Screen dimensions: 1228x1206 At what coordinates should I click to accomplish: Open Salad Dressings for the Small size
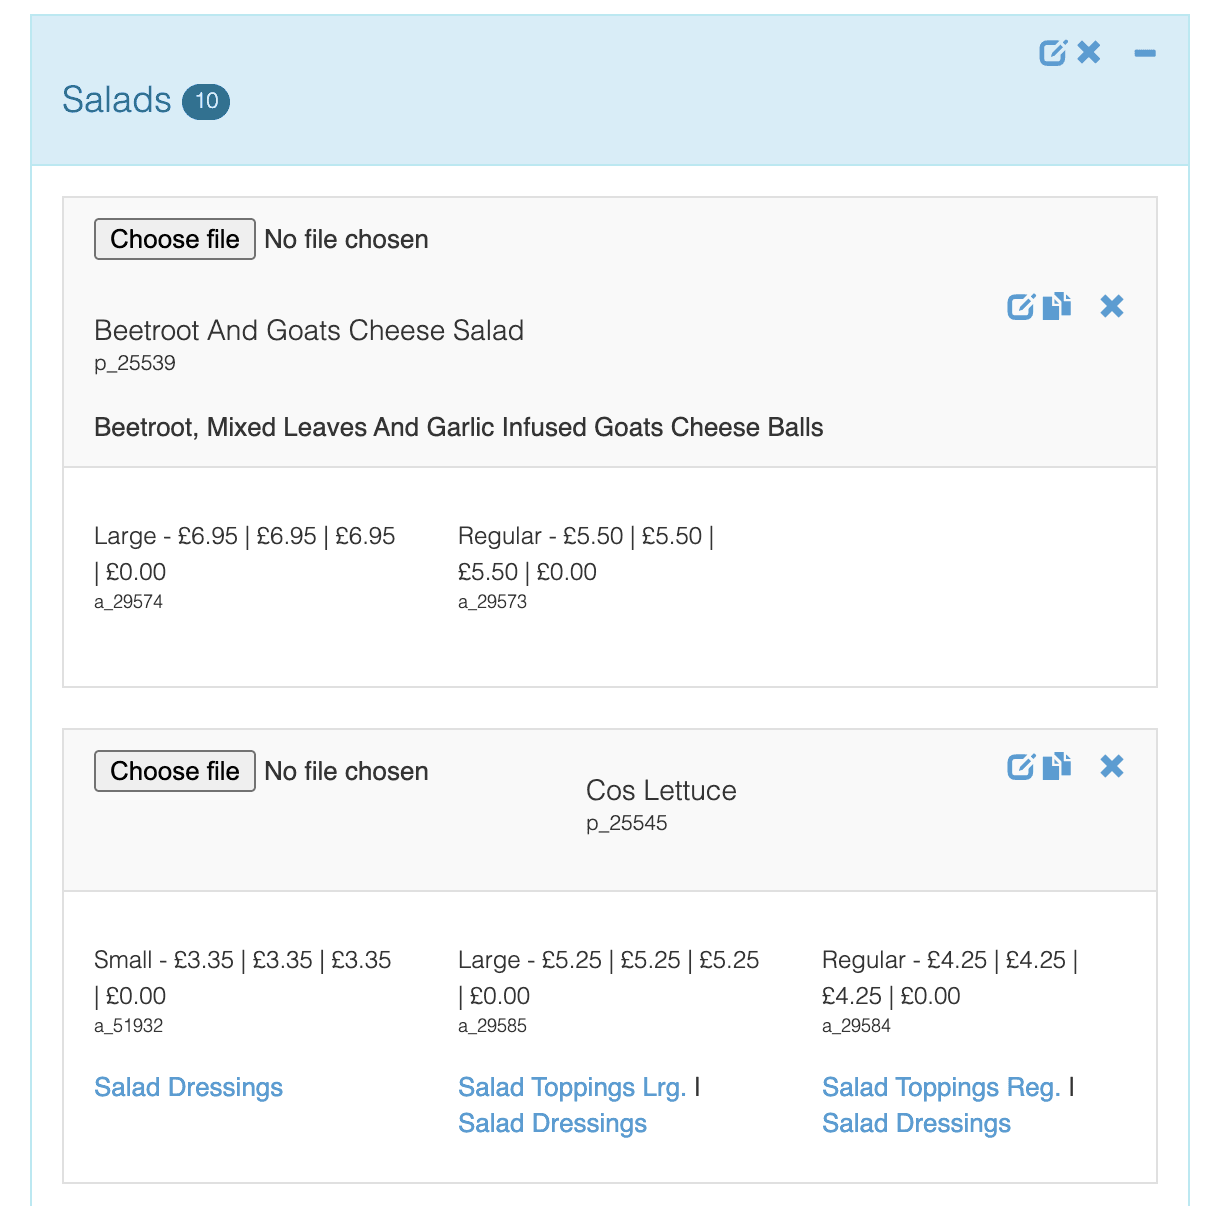(x=188, y=1087)
